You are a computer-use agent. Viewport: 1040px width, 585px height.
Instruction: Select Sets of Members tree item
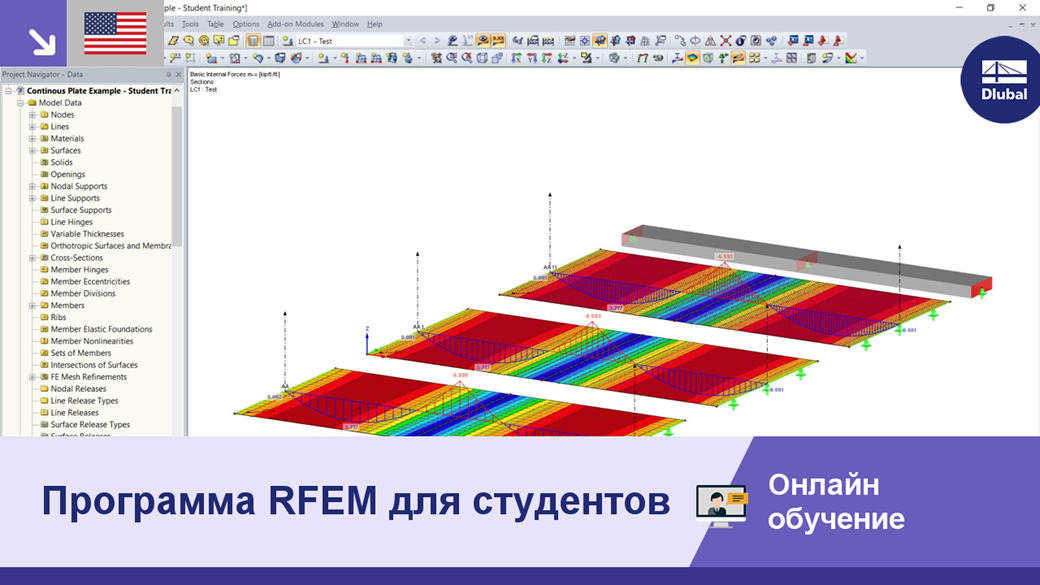coord(81,354)
